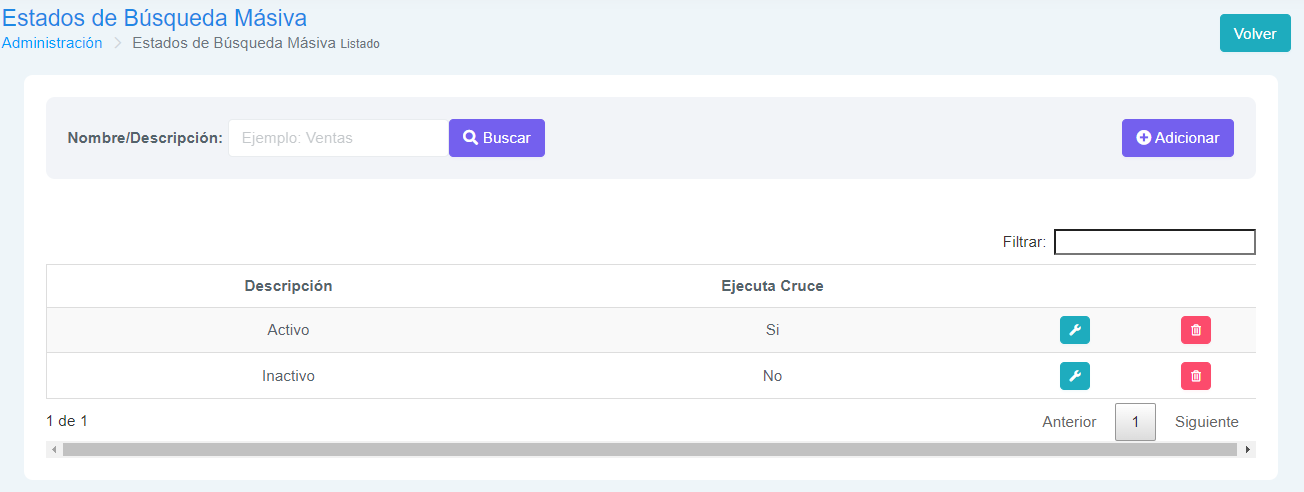
Task: Delete the Inactivo row using trash icon
Action: 1195,376
